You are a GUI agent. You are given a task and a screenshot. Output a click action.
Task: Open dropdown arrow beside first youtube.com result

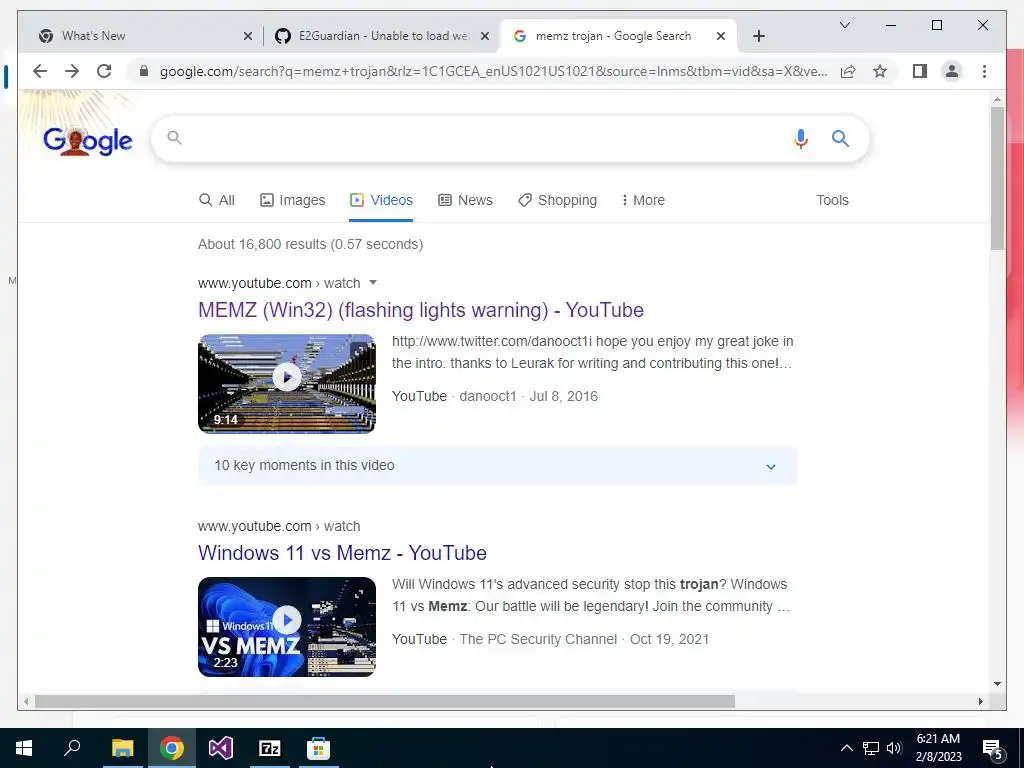373,283
